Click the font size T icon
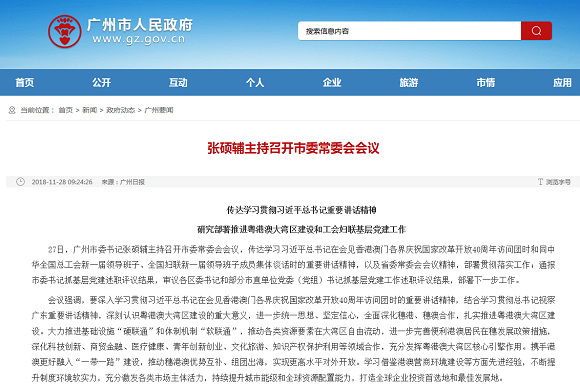 (x=540, y=182)
